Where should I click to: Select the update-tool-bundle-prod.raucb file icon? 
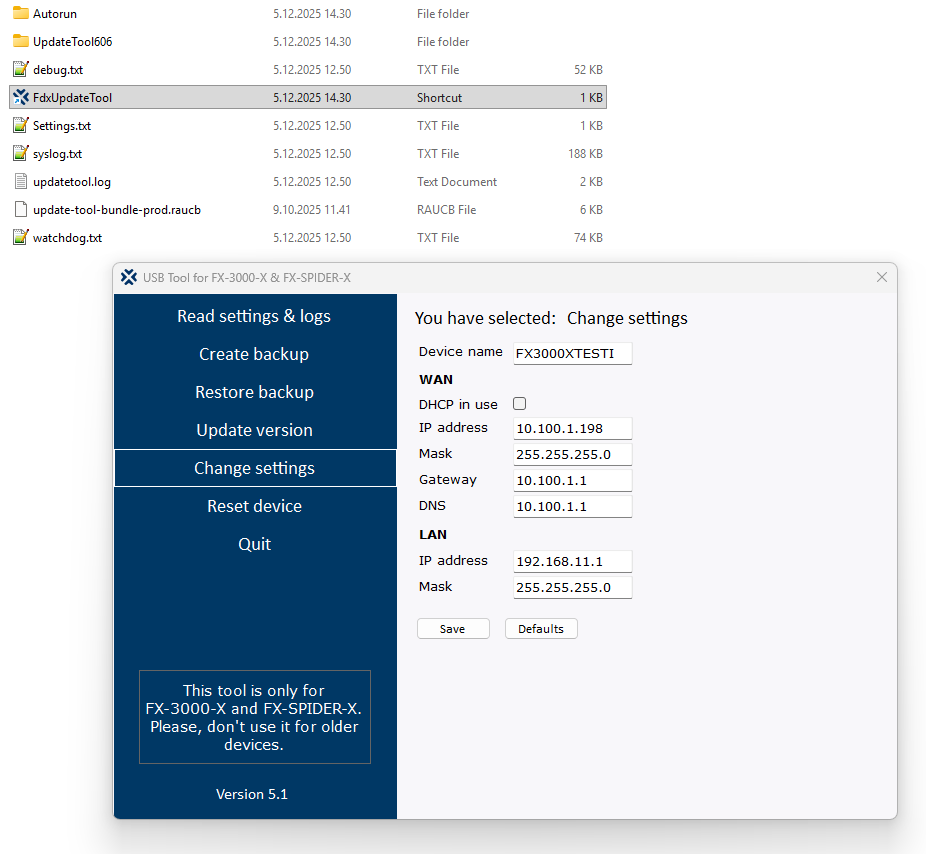pos(20,209)
